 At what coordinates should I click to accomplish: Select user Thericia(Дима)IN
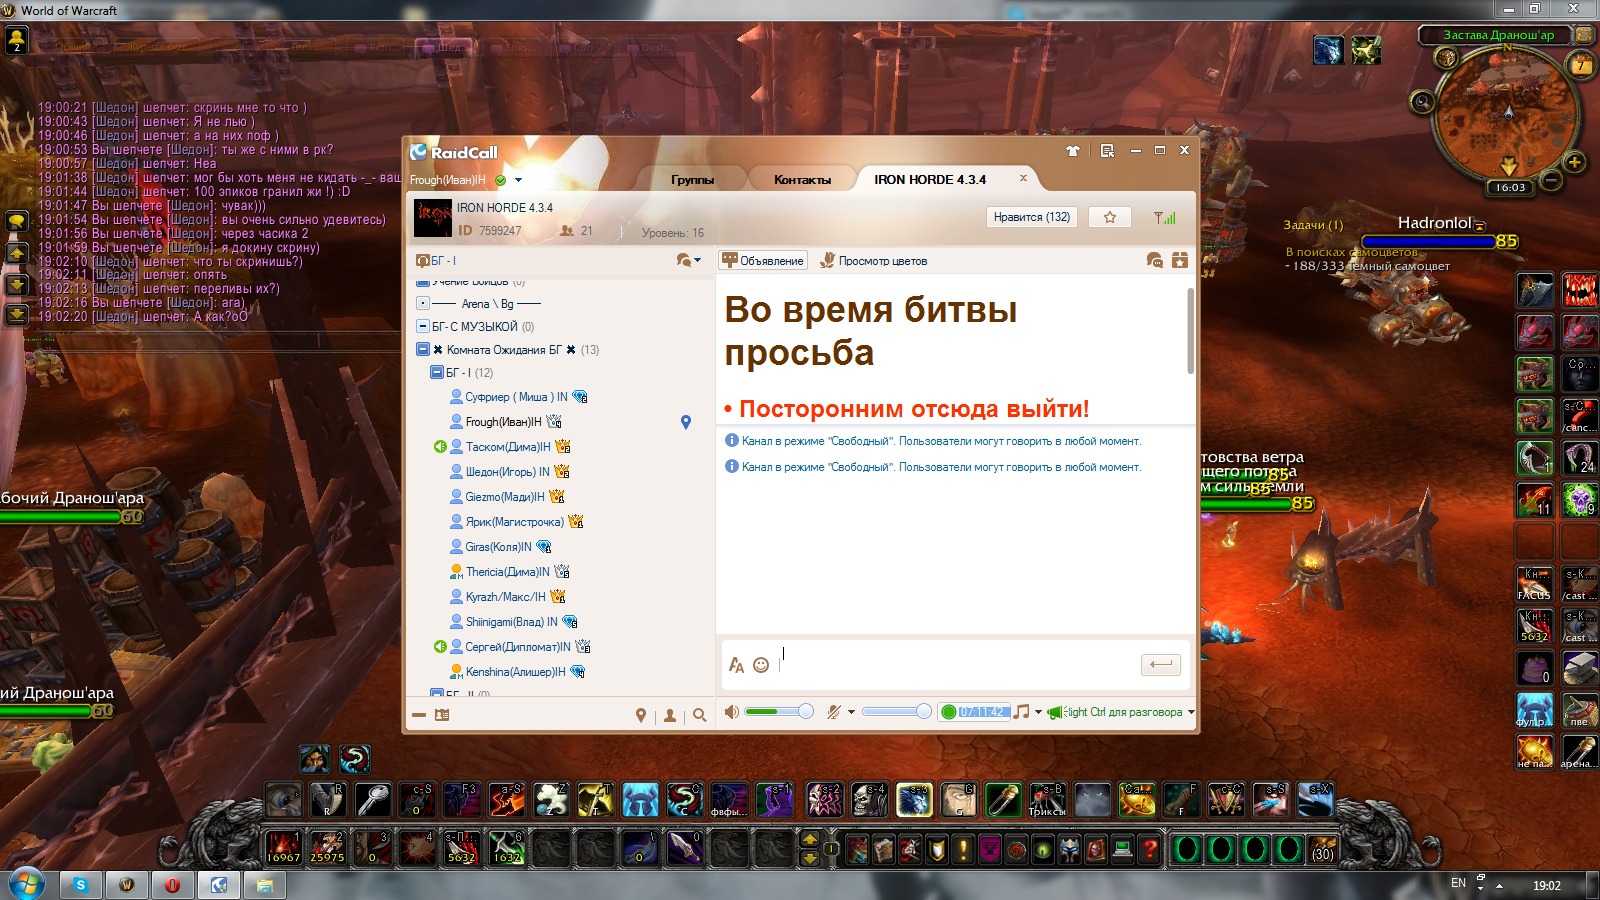click(507, 572)
